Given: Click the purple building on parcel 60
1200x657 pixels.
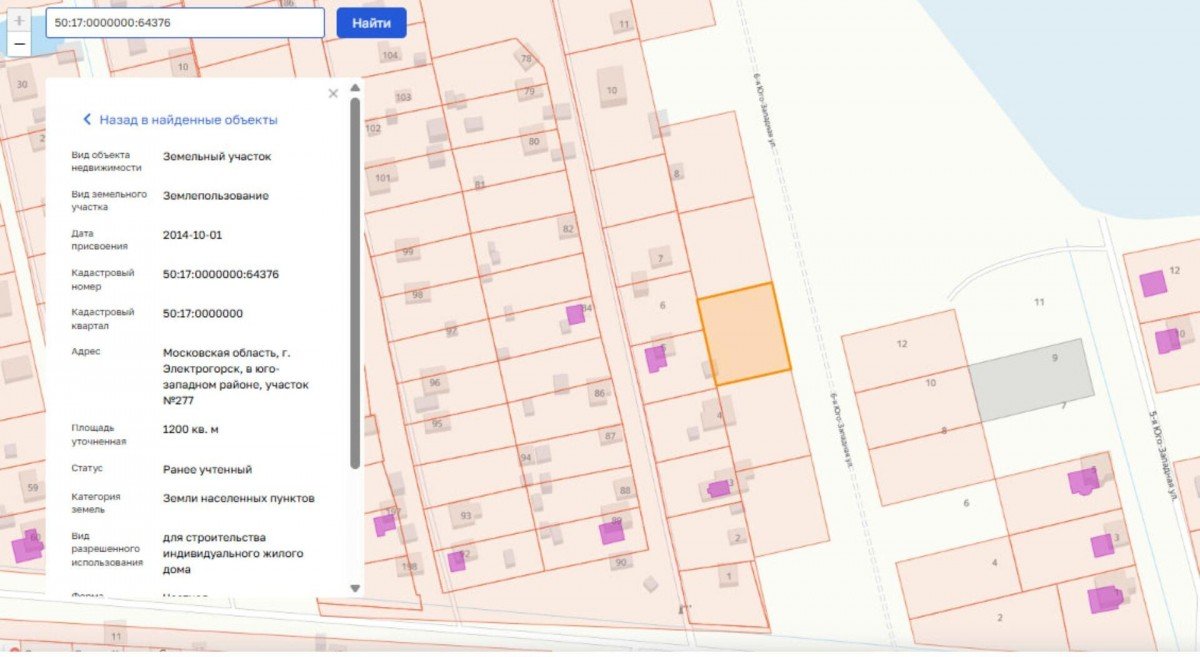Looking at the screenshot, I should coord(26,546).
